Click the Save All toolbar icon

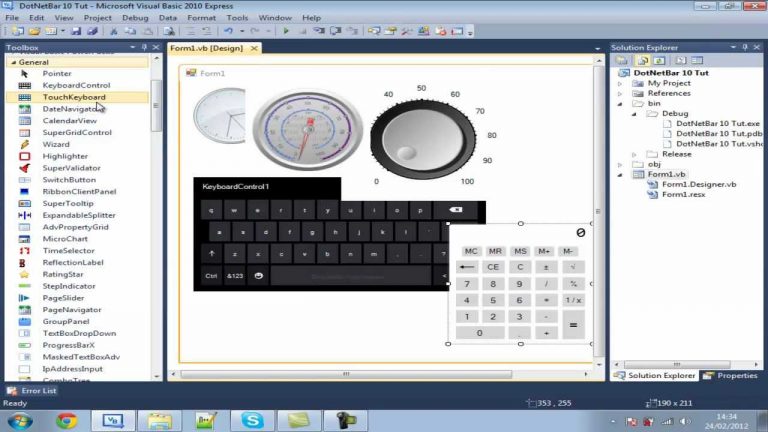click(x=92, y=31)
